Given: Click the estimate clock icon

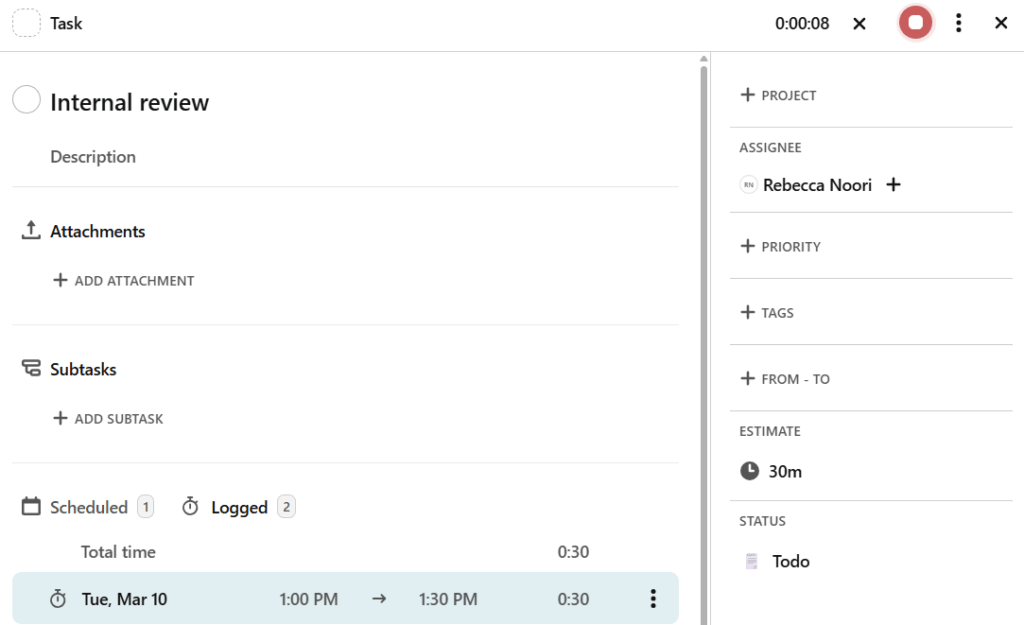Looking at the screenshot, I should click(750, 471).
